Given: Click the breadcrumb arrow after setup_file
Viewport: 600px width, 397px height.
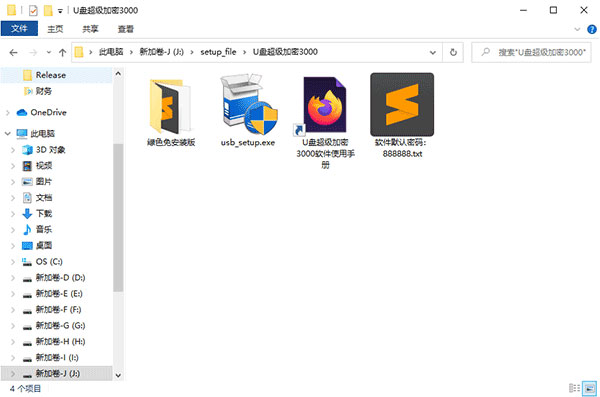Looking at the screenshot, I should (245, 52).
